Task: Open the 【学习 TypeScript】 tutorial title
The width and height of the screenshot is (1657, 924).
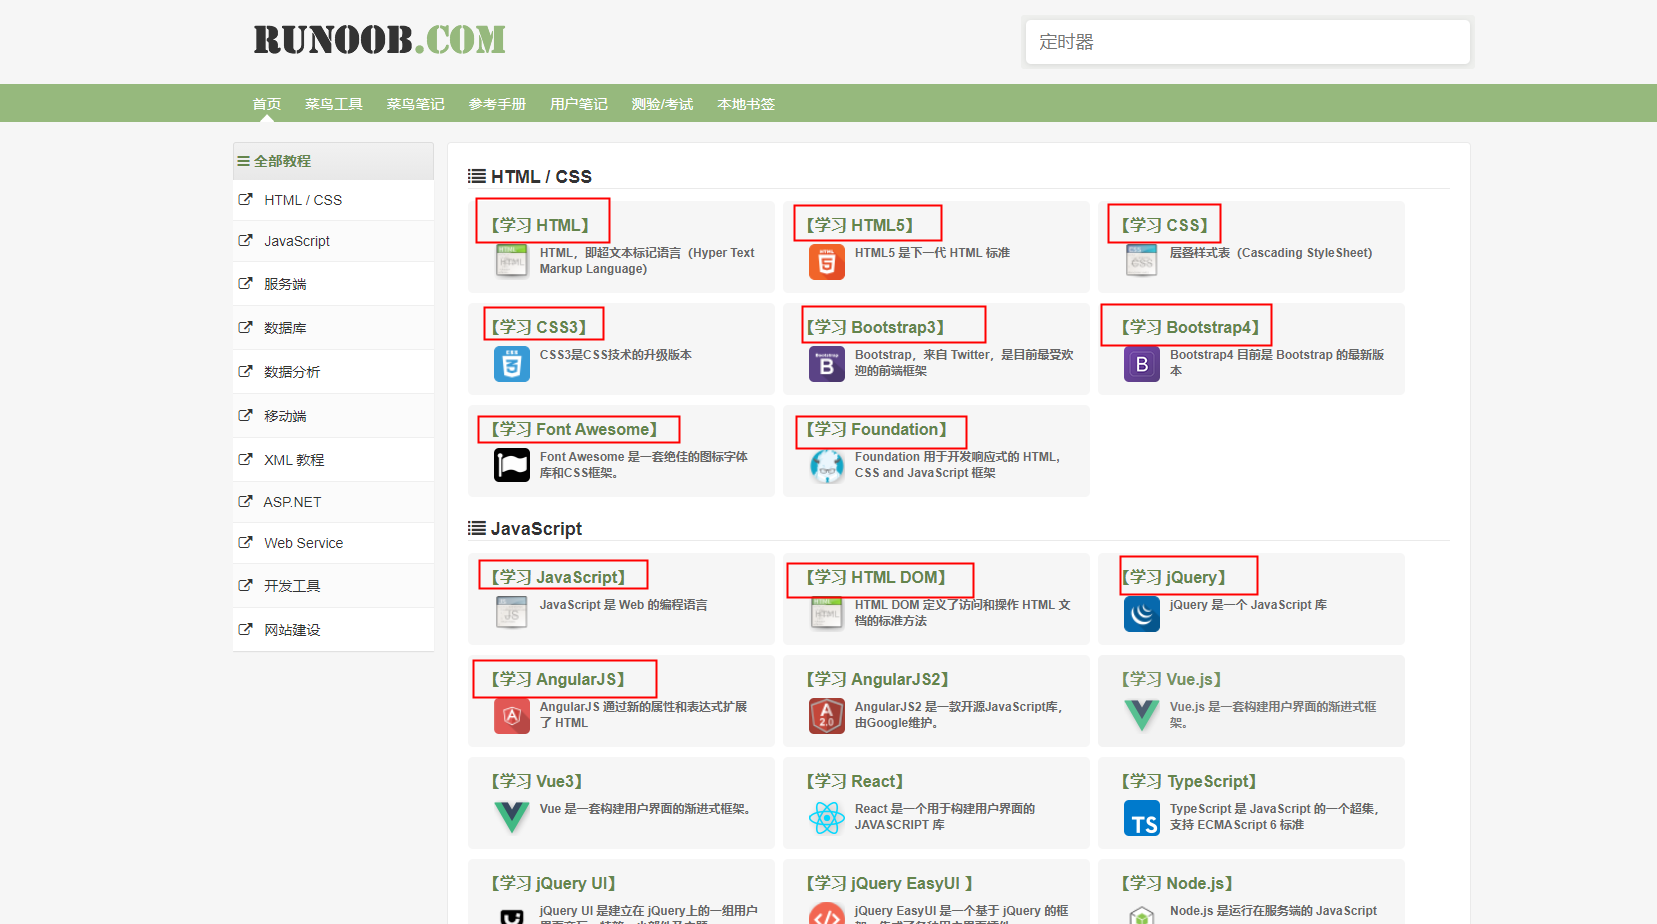Action: 1188,781
